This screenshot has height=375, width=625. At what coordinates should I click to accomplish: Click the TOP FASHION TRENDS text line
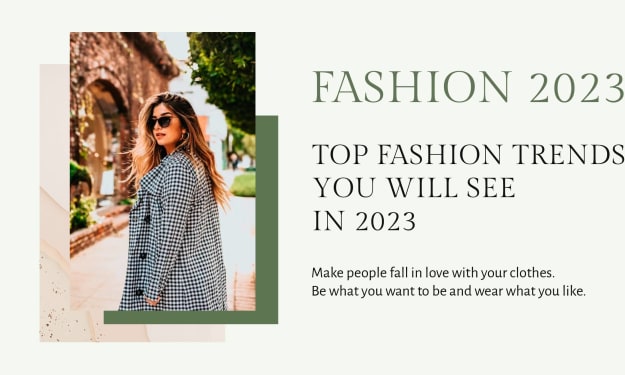(x=468, y=155)
